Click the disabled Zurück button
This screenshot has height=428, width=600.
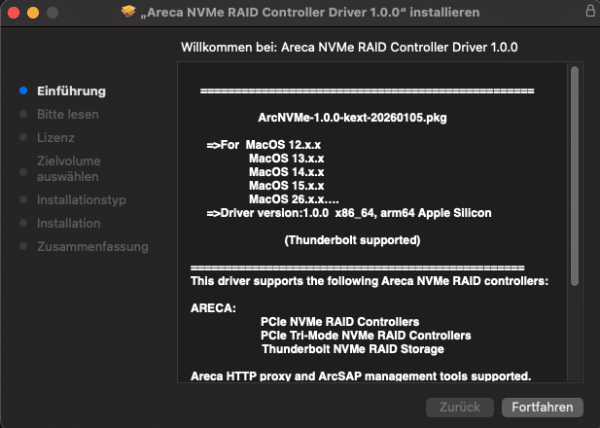coord(460,407)
